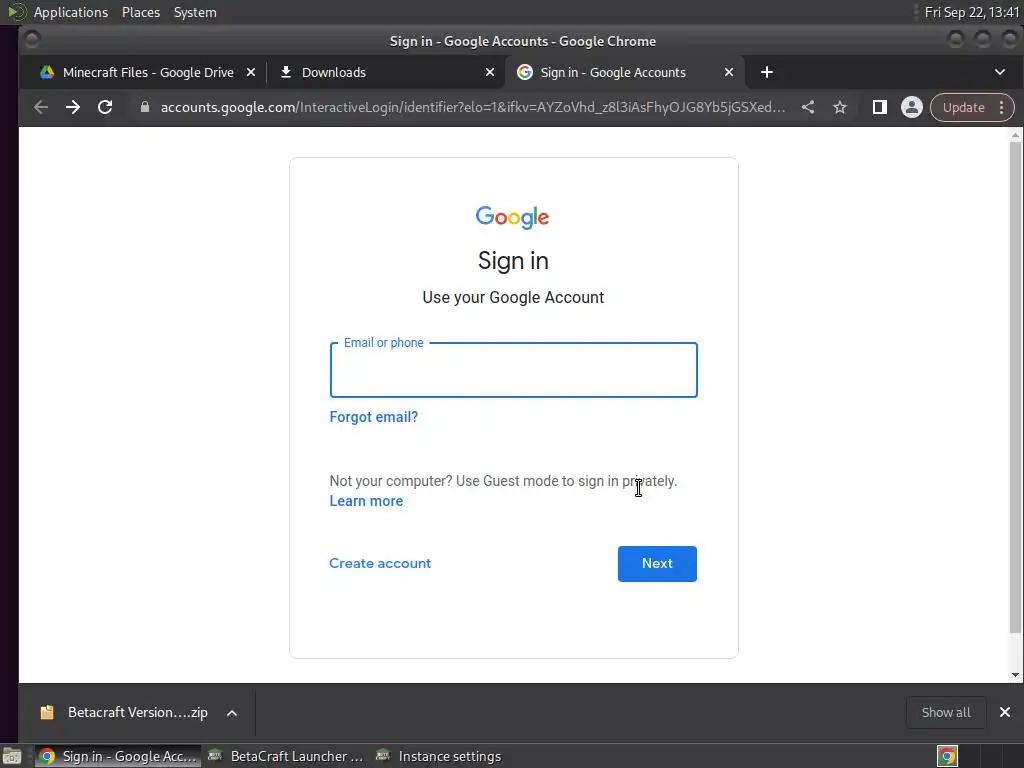Click the Update button
Viewport: 1024px width, 768px height.
pyautogui.click(x=963, y=107)
